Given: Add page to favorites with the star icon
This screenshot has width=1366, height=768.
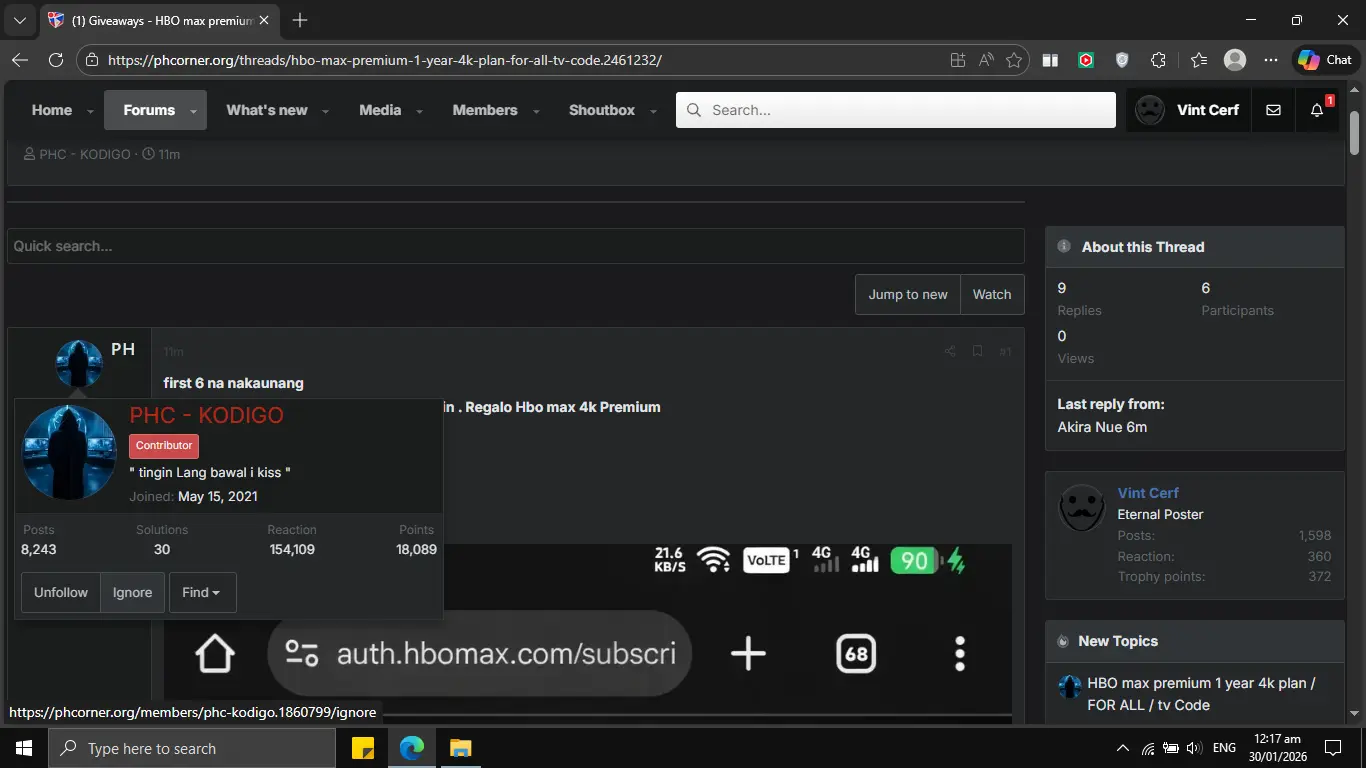Looking at the screenshot, I should tap(1014, 60).
